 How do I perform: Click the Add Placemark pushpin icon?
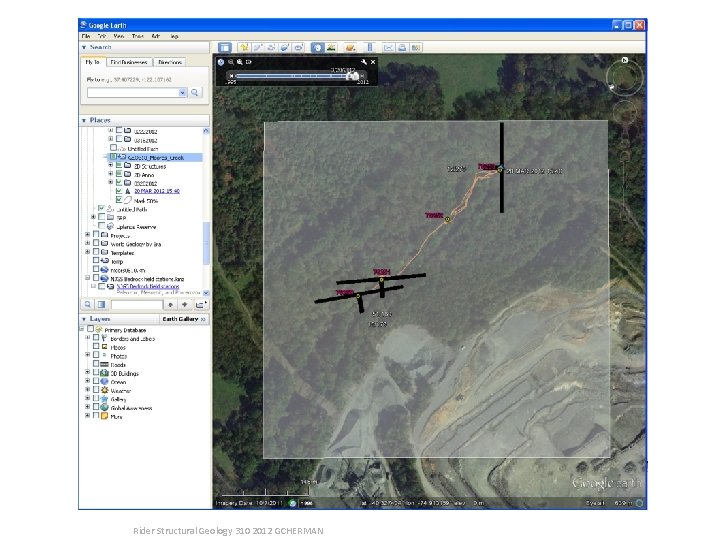coord(244,48)
